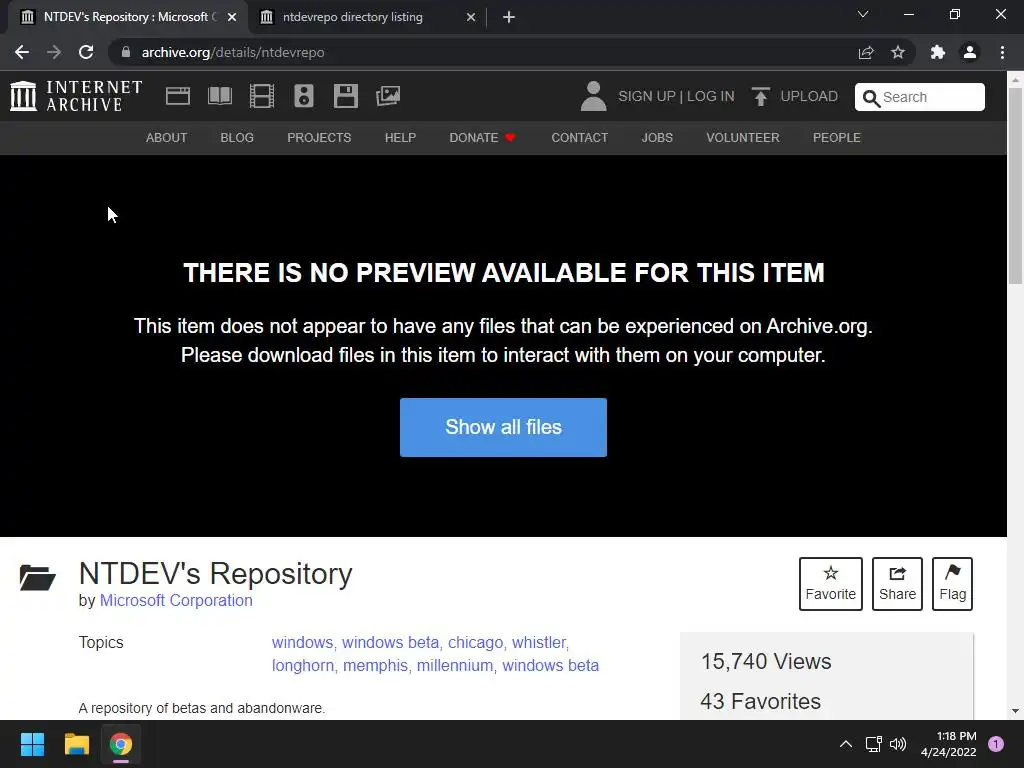Click the page vertical scrollbar thumb
The image size is (1024, 768).
[1016, 186]
